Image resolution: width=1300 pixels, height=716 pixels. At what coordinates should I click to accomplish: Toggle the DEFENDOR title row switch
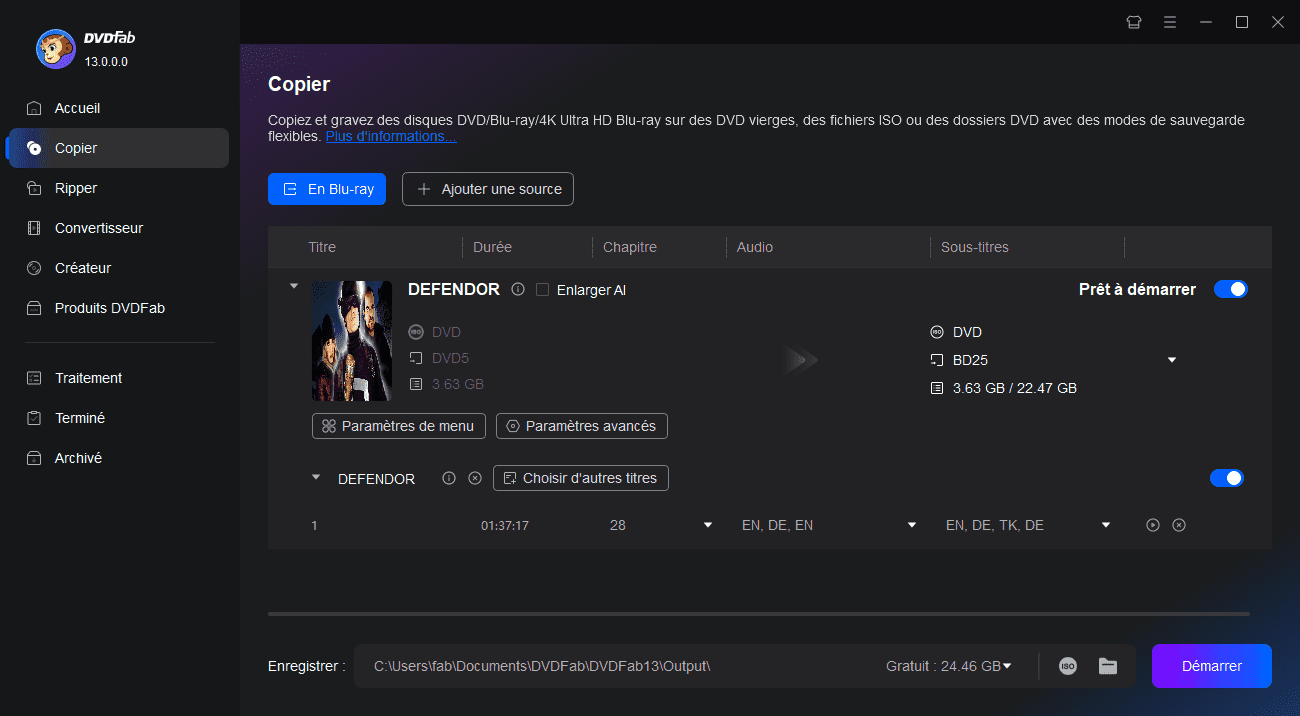tap(1226, 478)
